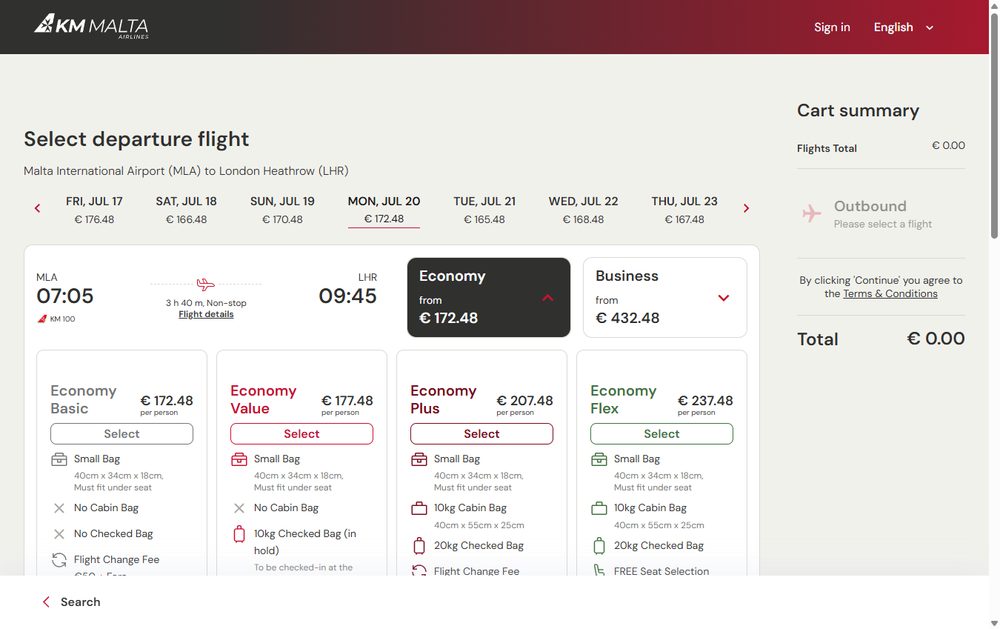The width and height of the screenshot is (1000, 629).
Task: Open the Flight details link
Action: (206, 314)
